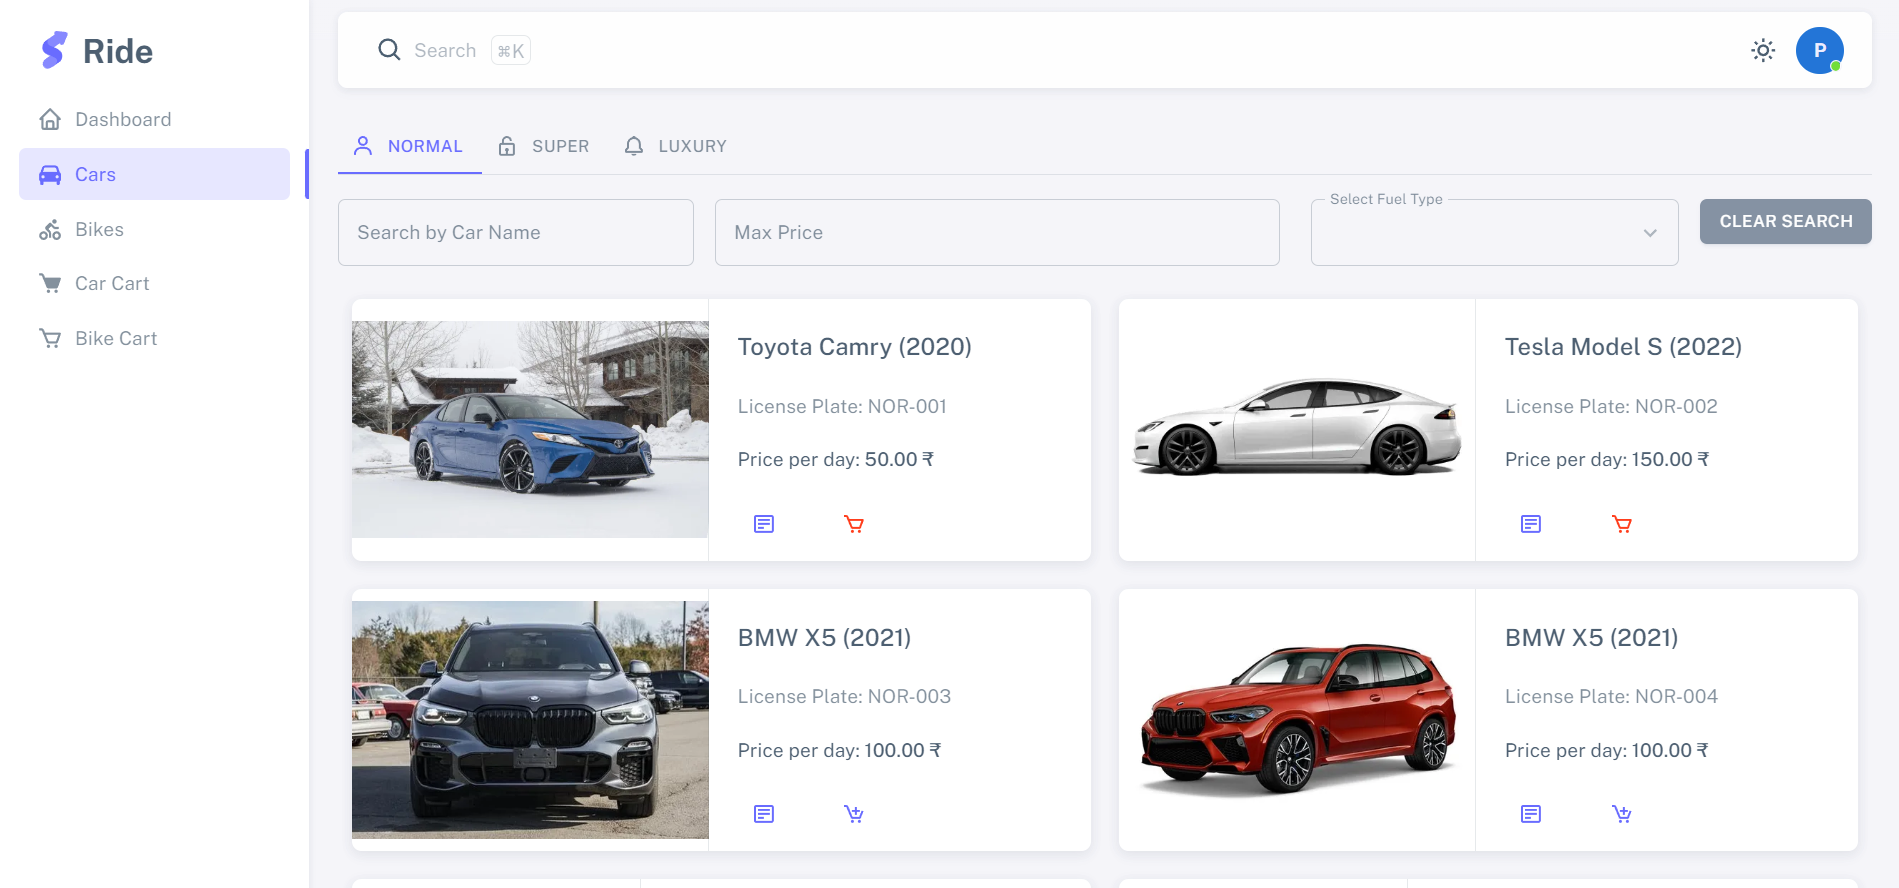
Task: Open details icon for Tesla Model S
Action: coord(1531,524)
